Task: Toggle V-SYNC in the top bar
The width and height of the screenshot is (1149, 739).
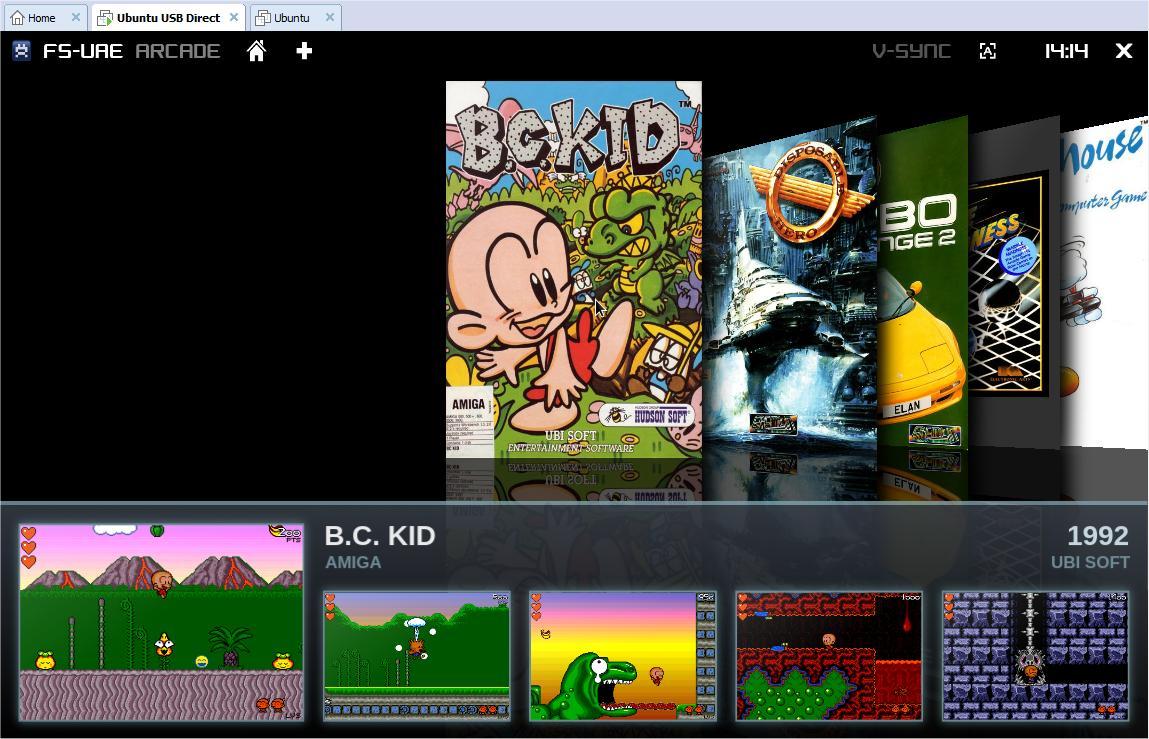Action: coord(912,51)
